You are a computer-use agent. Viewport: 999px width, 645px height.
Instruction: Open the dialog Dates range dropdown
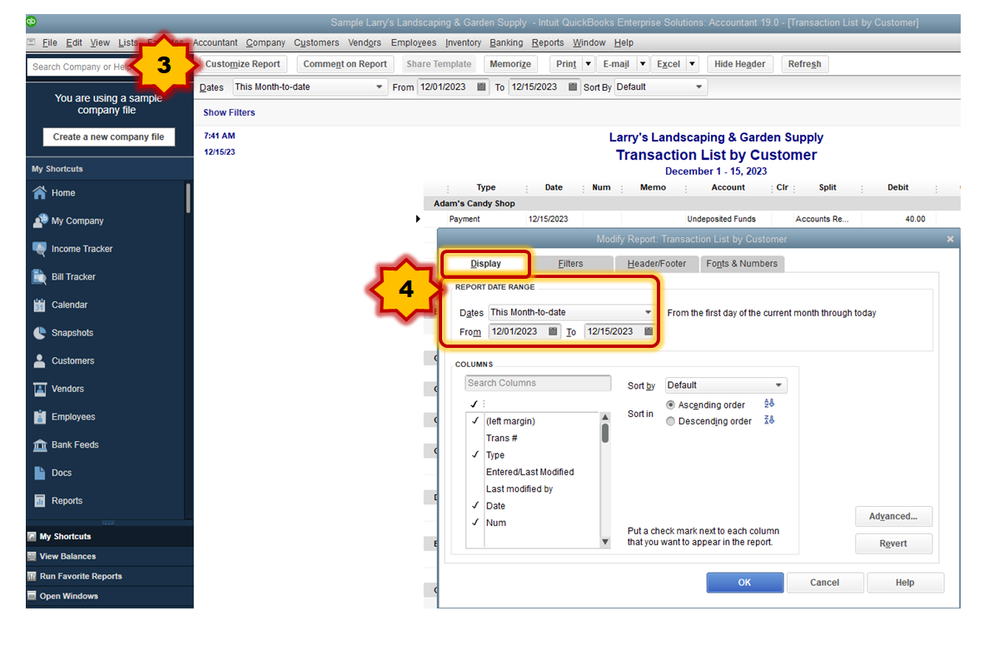(x=571, y=312)
